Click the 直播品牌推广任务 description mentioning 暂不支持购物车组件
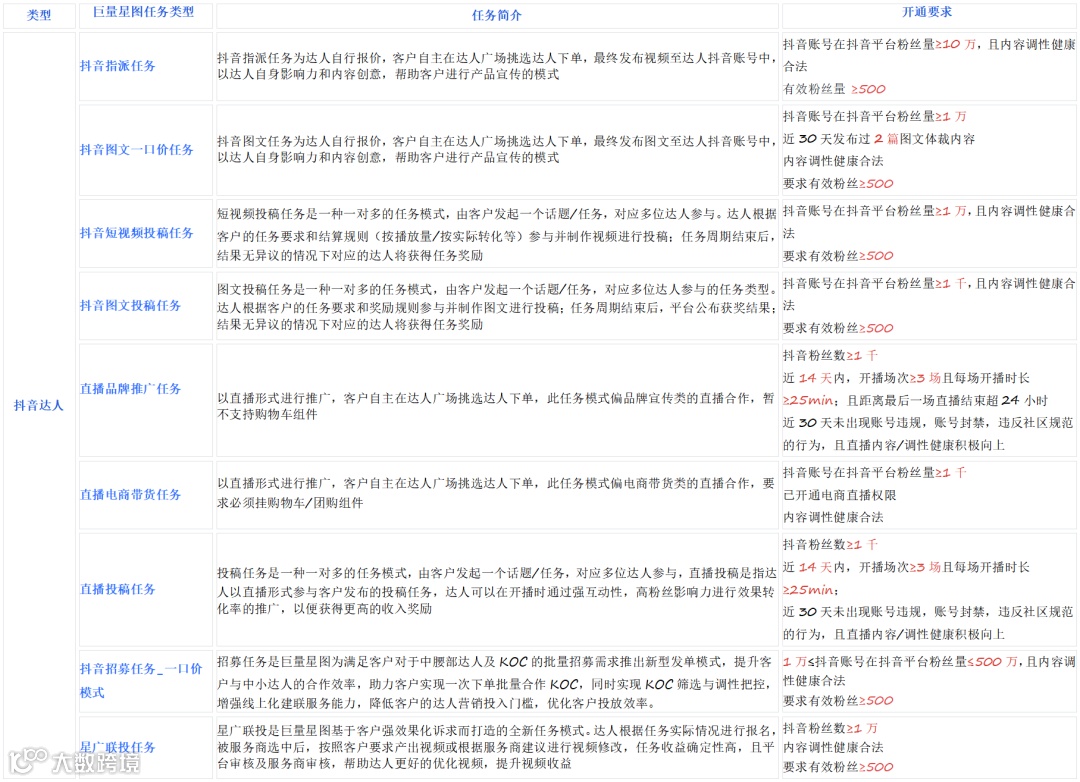1080x782 pixels. [x=497, y=406]
